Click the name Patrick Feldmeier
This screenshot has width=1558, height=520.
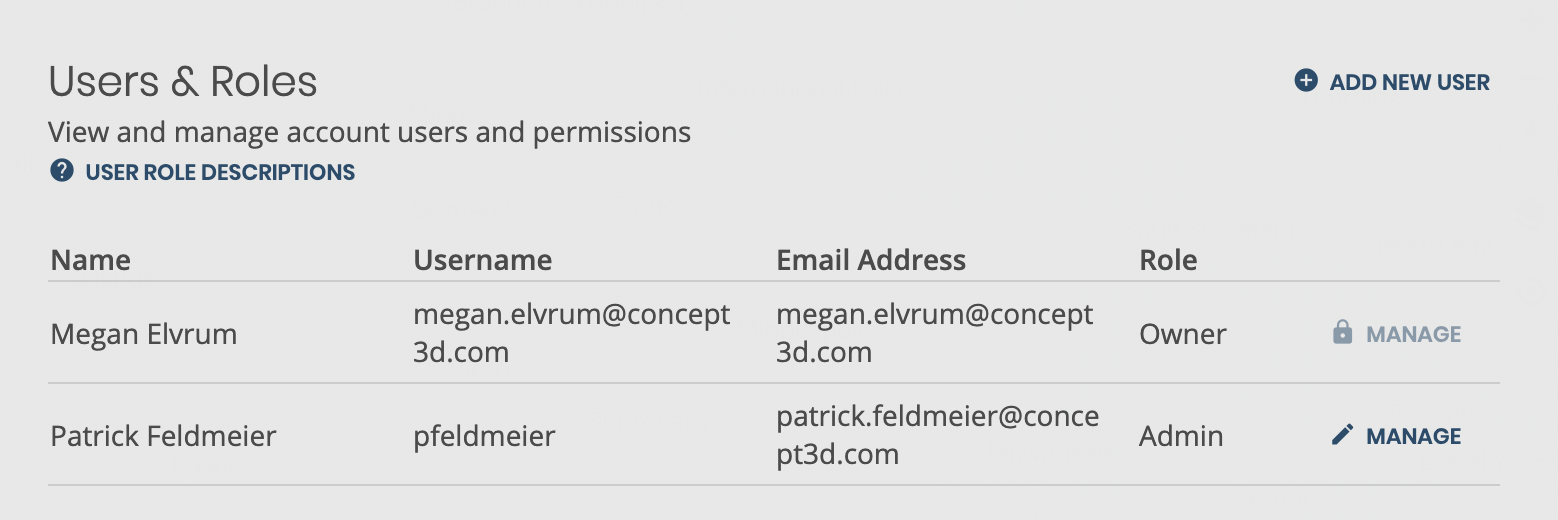click(x=164, y=436)
